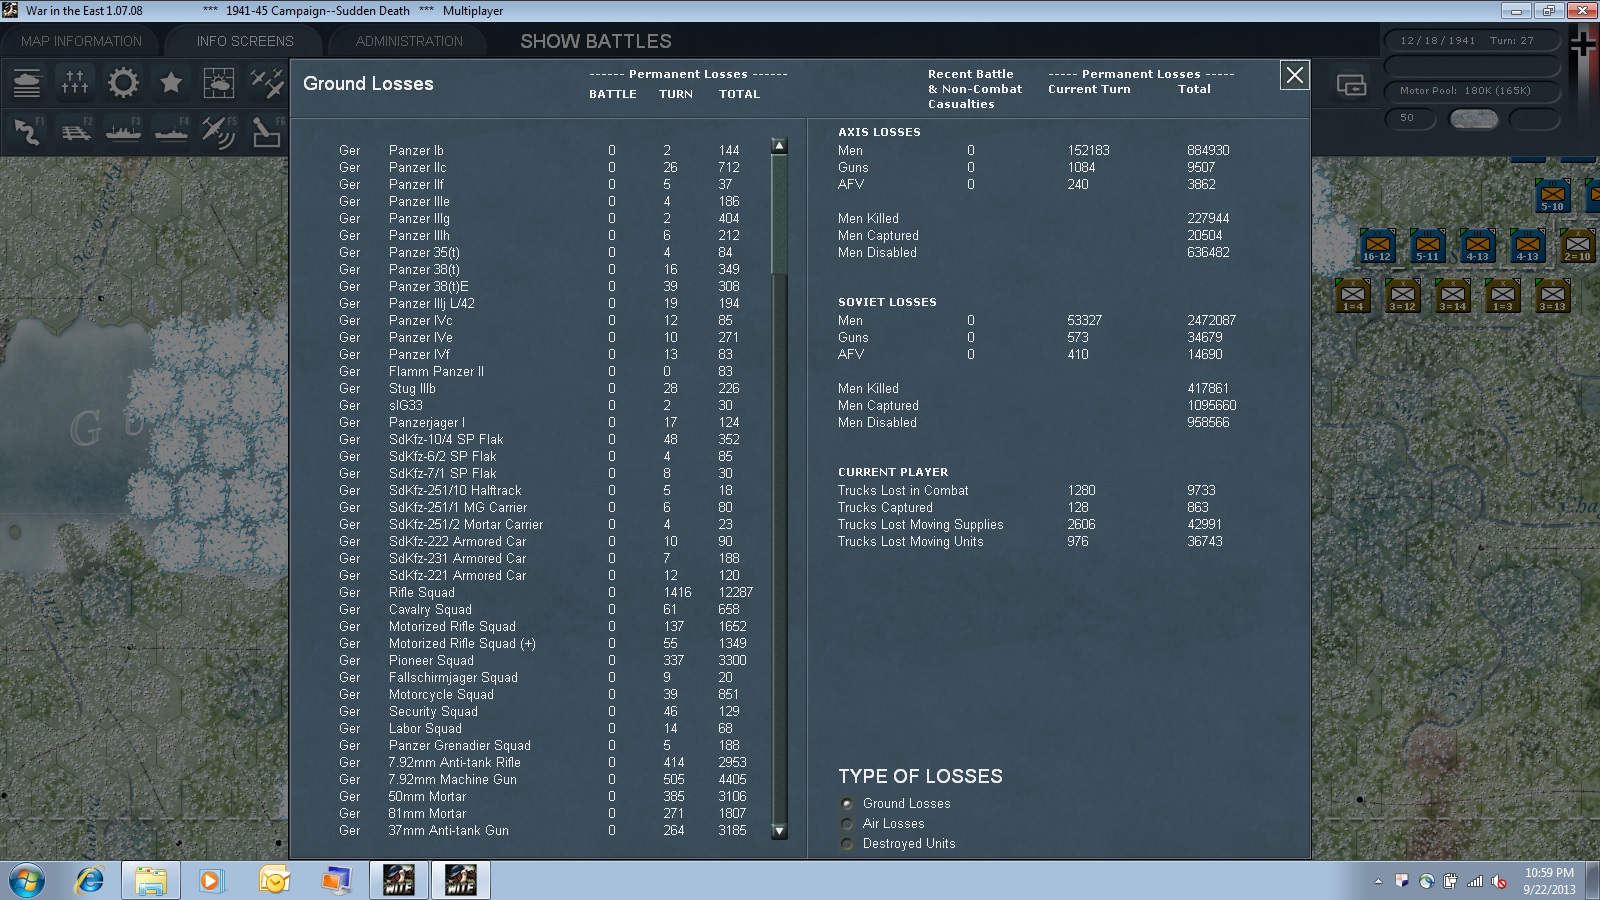Select the Ground Losses radio option
Viewport: 1600px width, 900px height.
[848, 804]
